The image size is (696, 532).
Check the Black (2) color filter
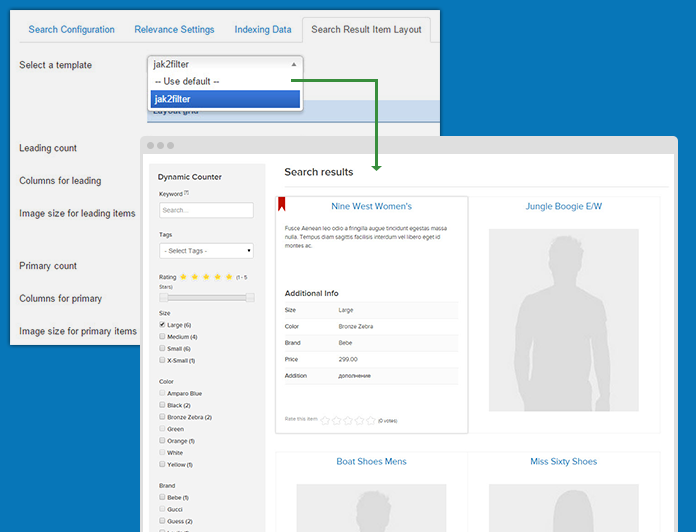click(x=162, y=405)
